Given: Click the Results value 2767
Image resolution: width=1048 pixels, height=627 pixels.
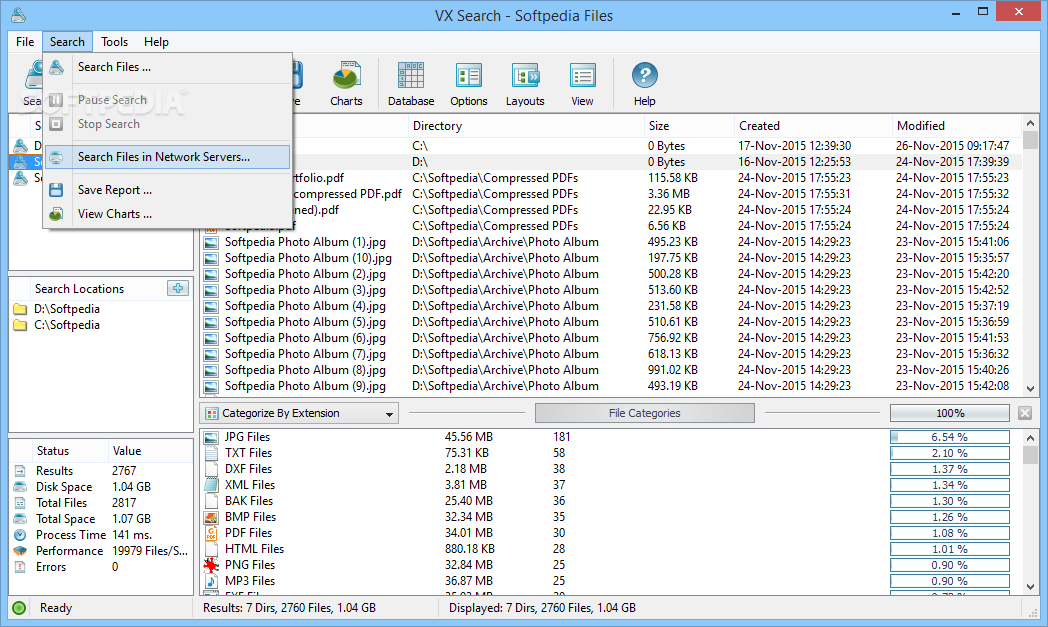Looking at the screenshot, I should (124, 471).
